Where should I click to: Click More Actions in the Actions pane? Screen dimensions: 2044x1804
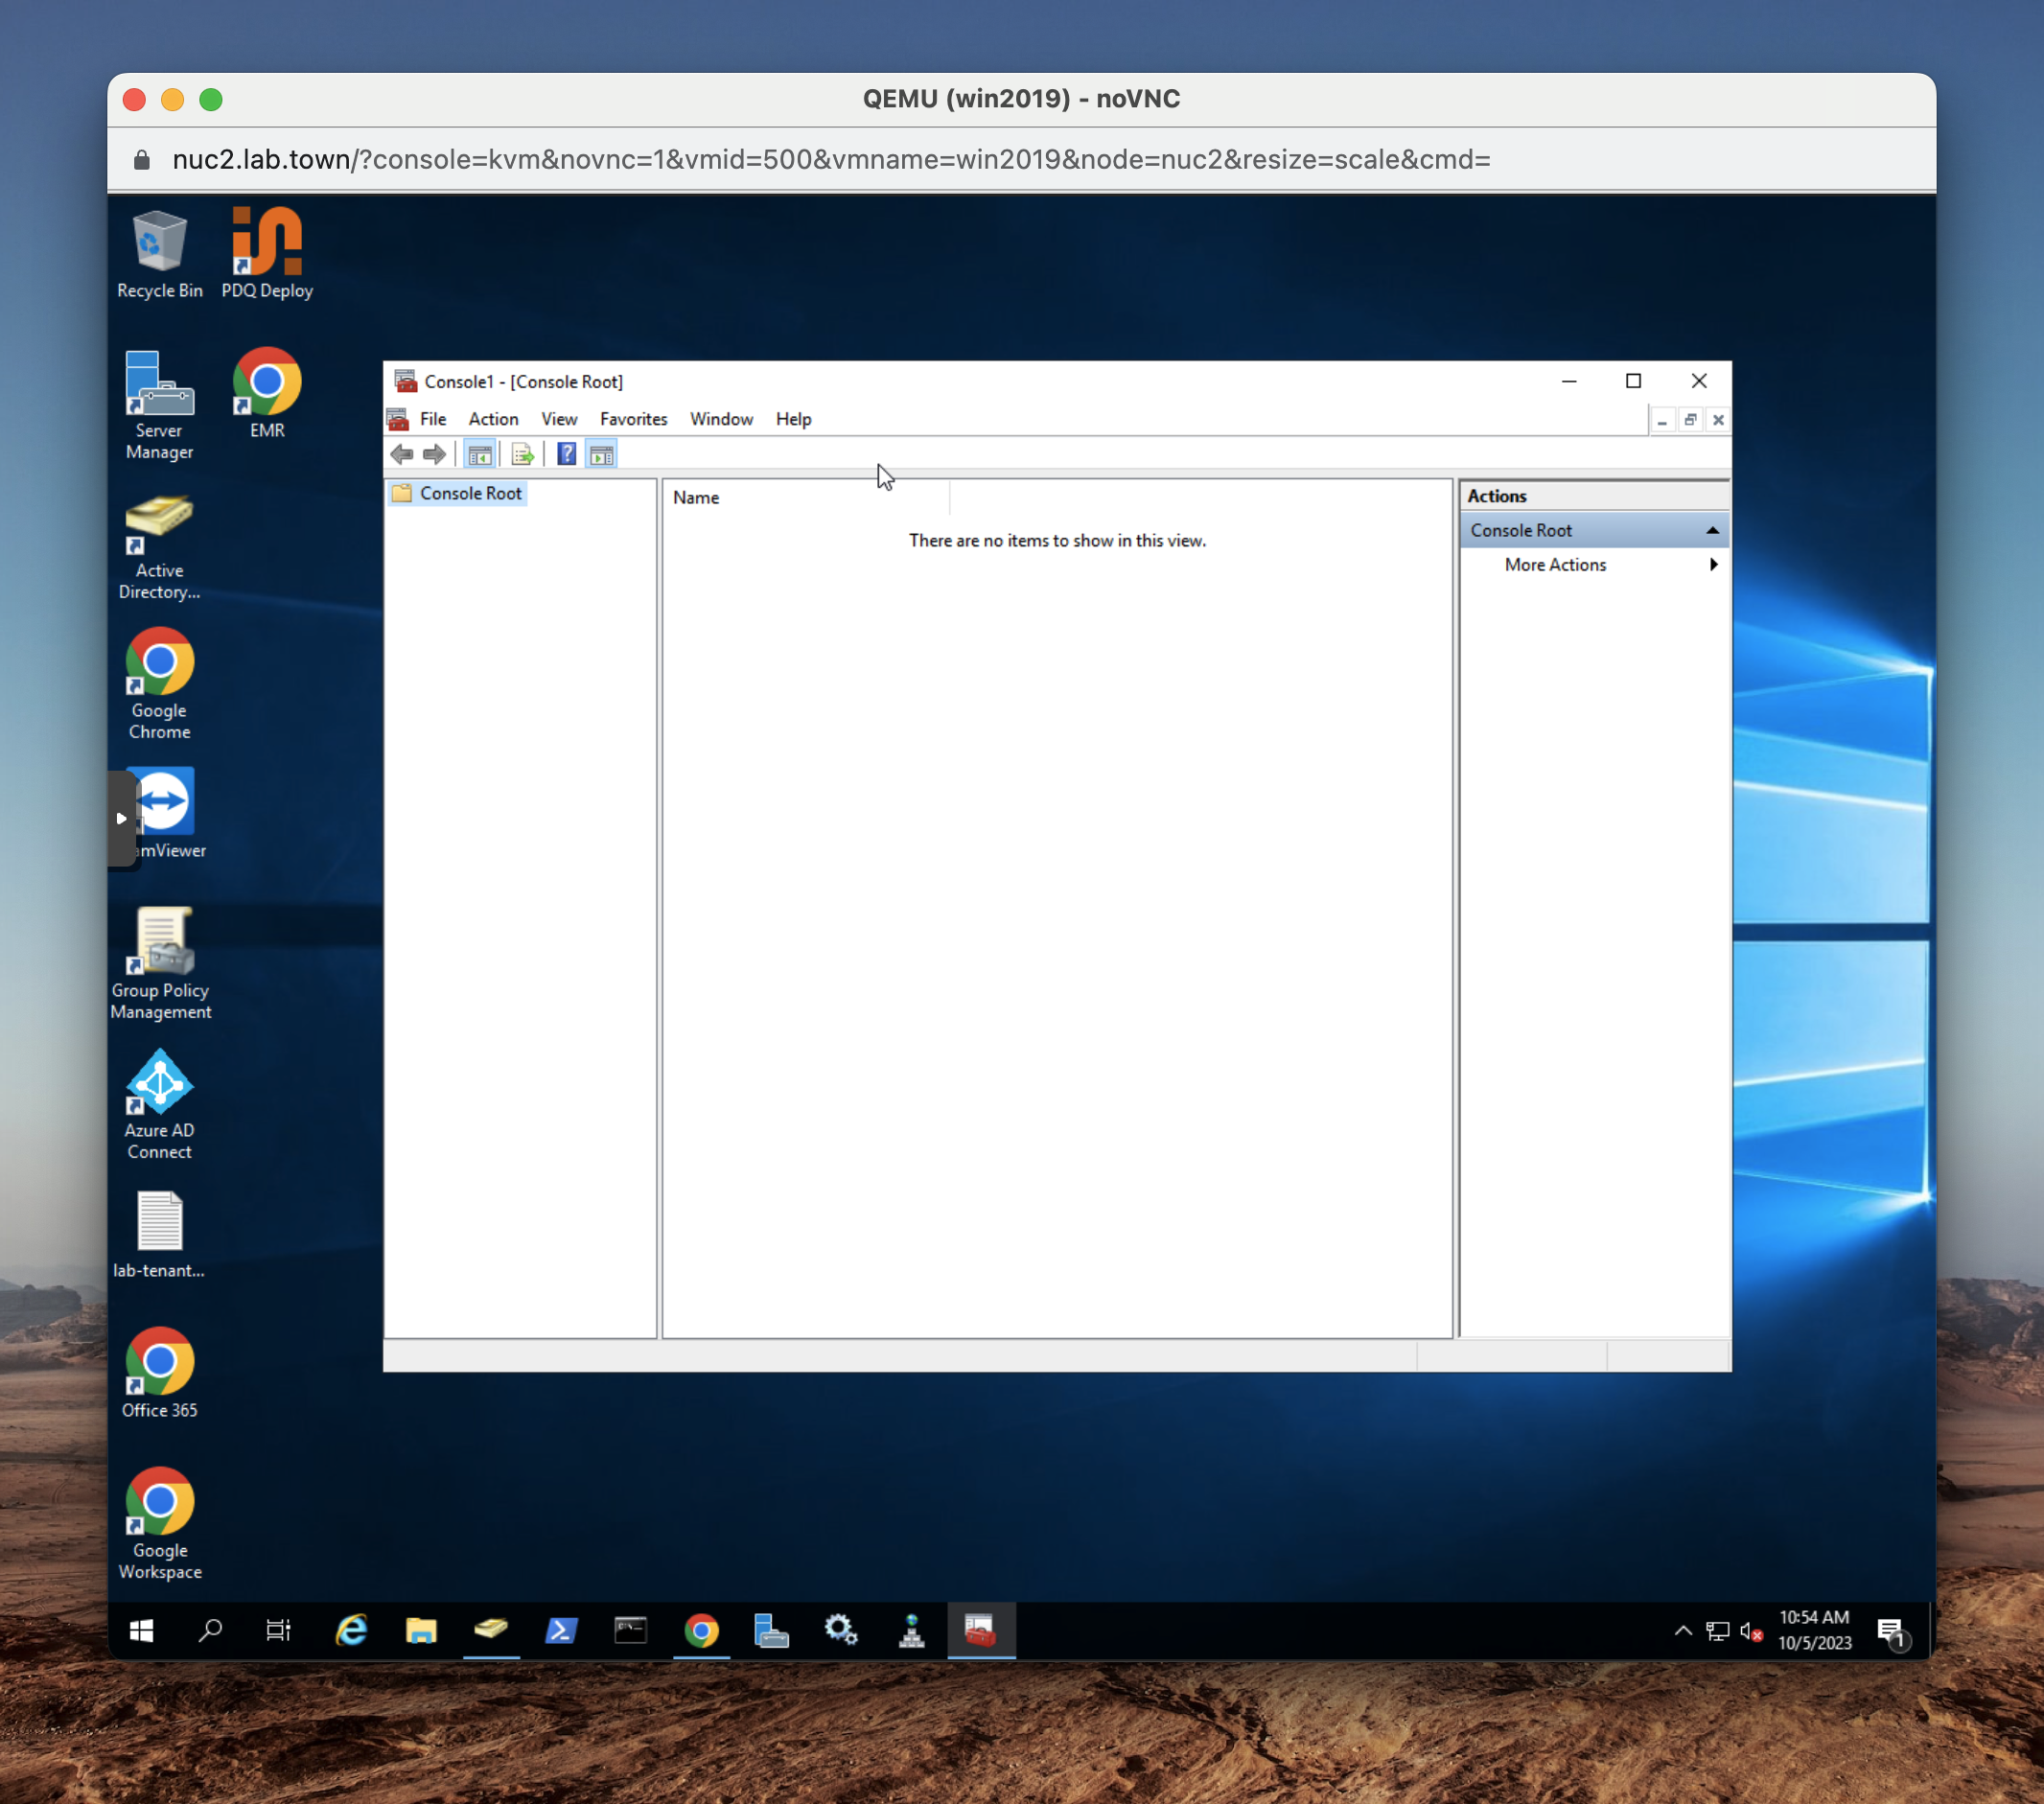(1555, 564)
